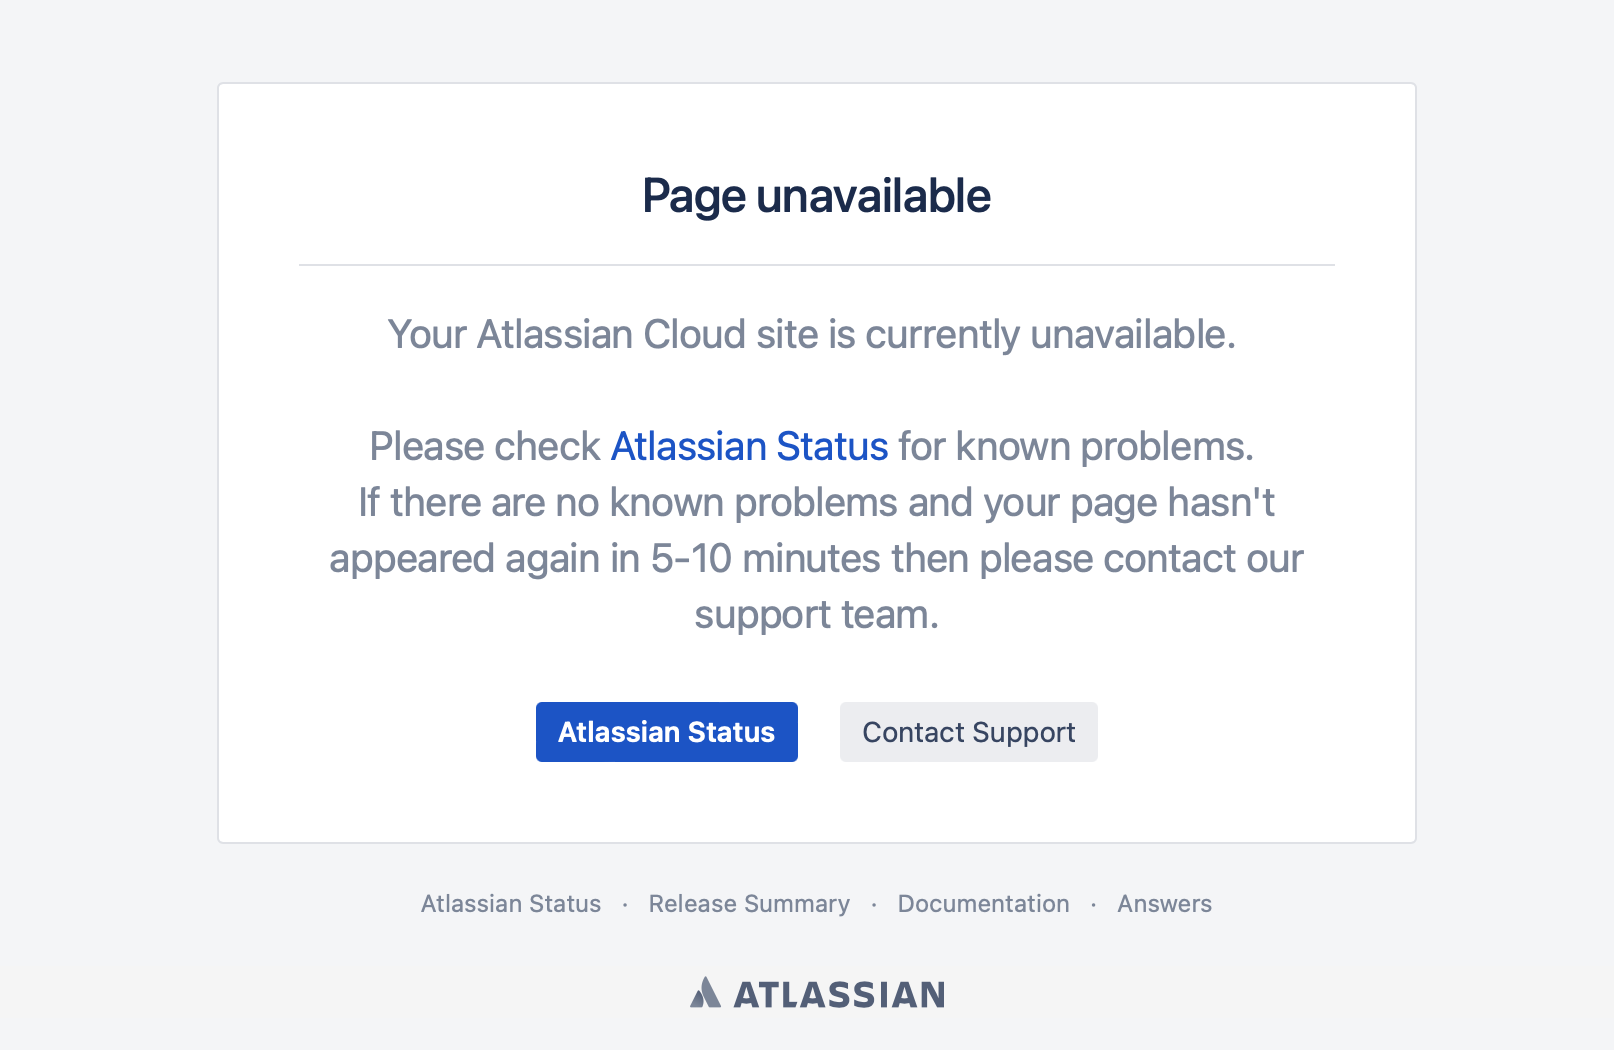Open the inline Atlassian Status link in the paragraph
Screen dimensions: 1614x1050
[748, 446]
